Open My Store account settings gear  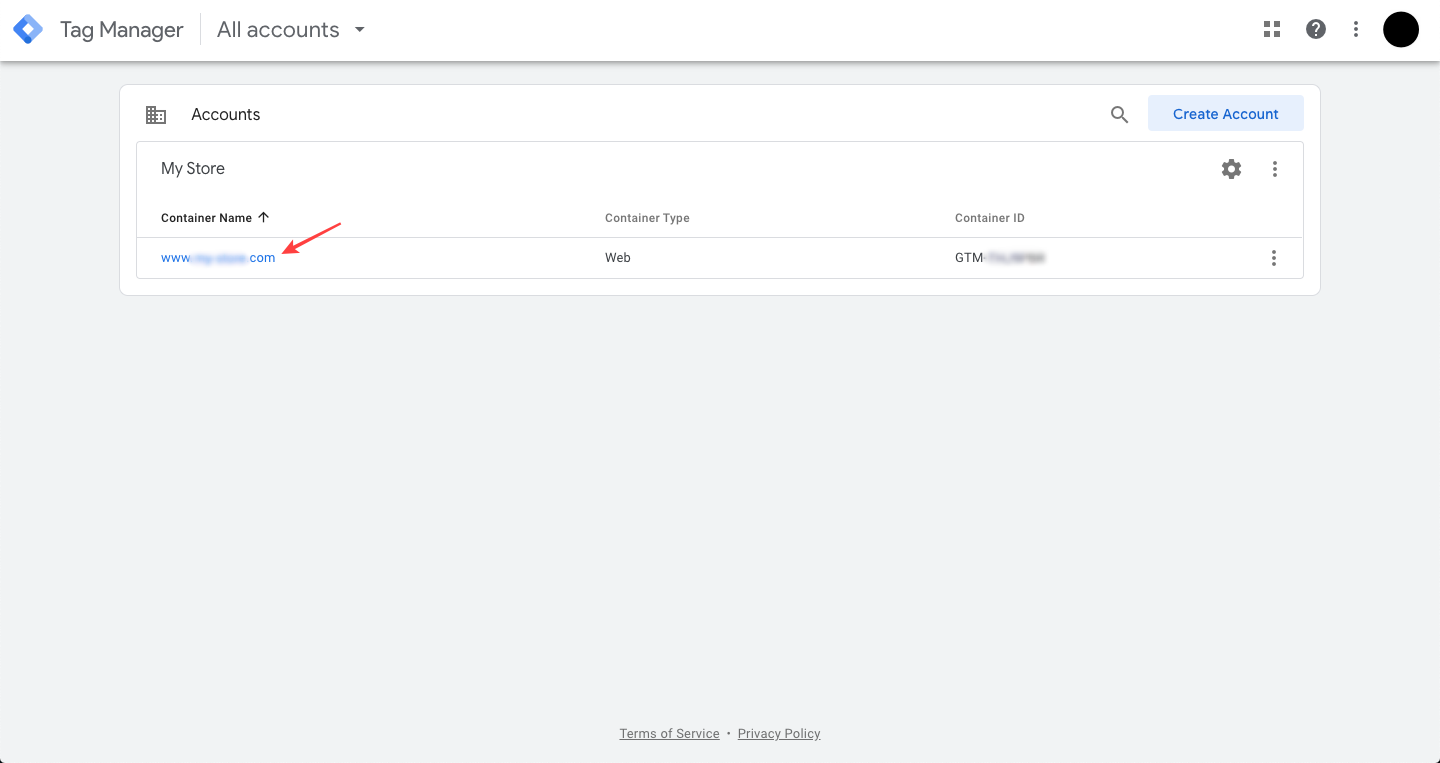point(1231,169)
